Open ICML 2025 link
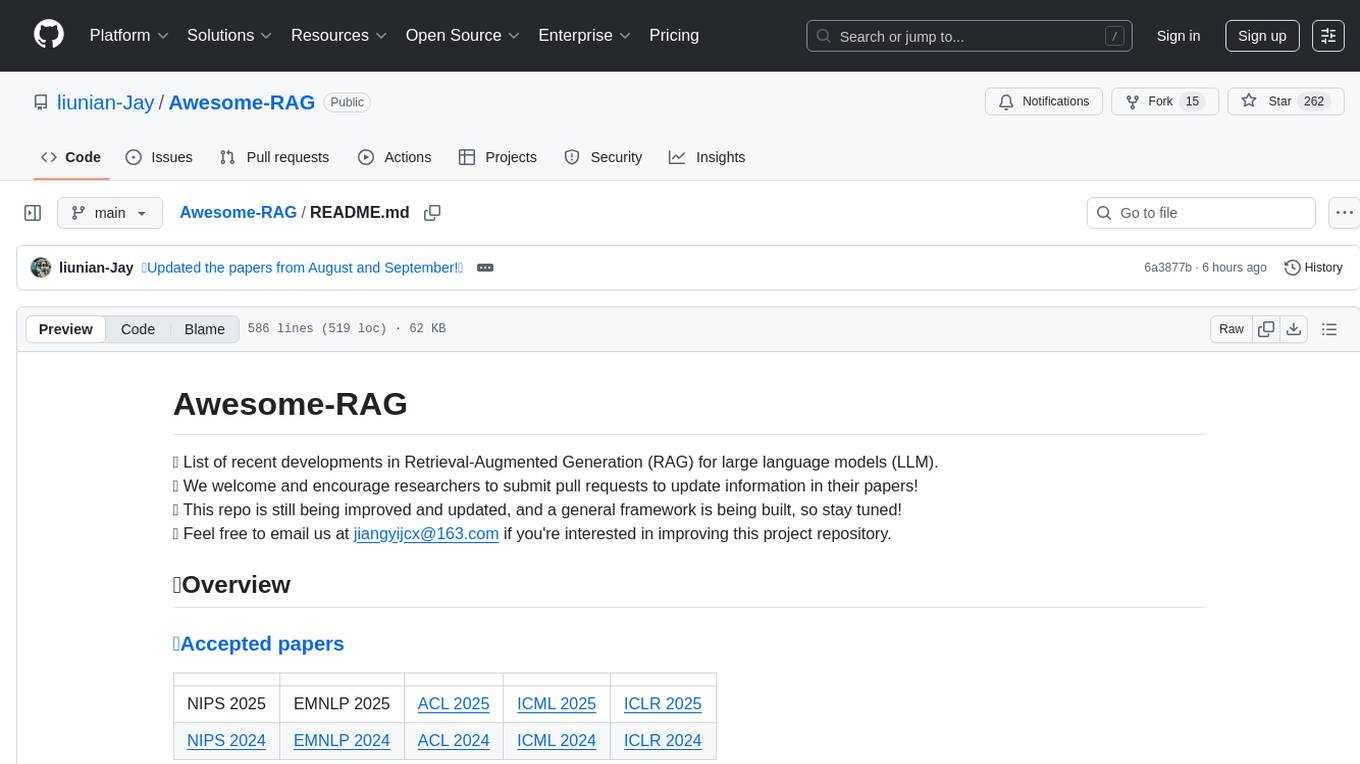This screenshot has width=1360, height=764. point(556,703)
